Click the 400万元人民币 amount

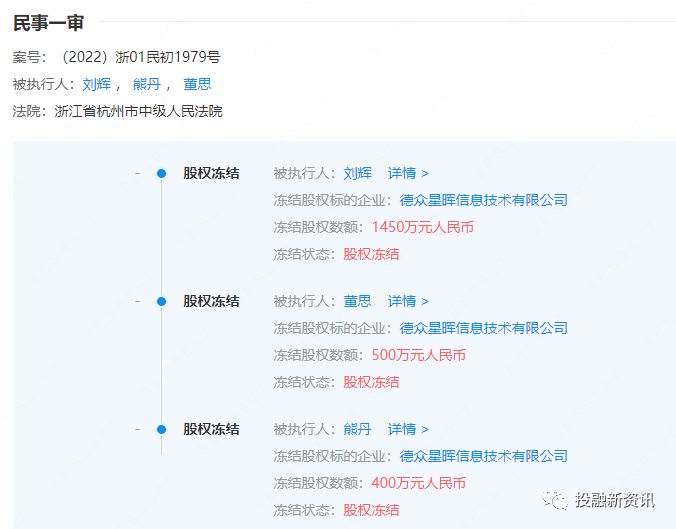(x=418, y=483)
